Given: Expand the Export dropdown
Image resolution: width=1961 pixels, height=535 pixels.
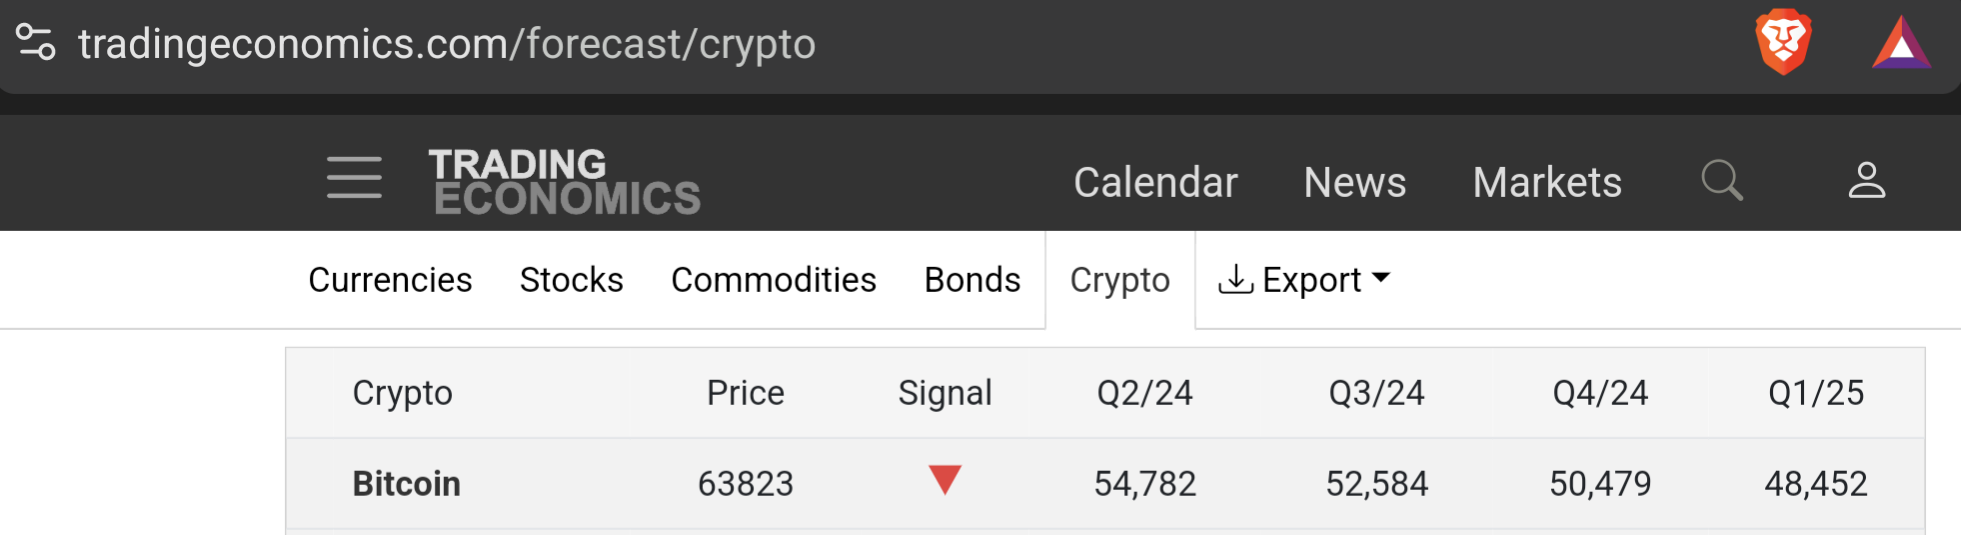Looking at the screenshot, I should [1304, 280].
